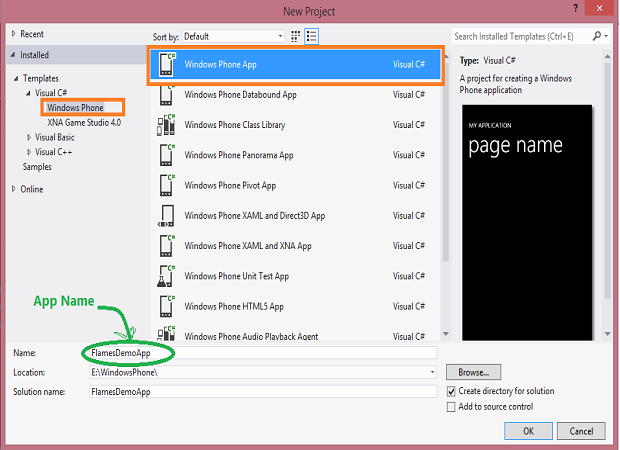Screen dimensions: 620x450
Task: Close the New Project dialog
Action: point(599,8)
